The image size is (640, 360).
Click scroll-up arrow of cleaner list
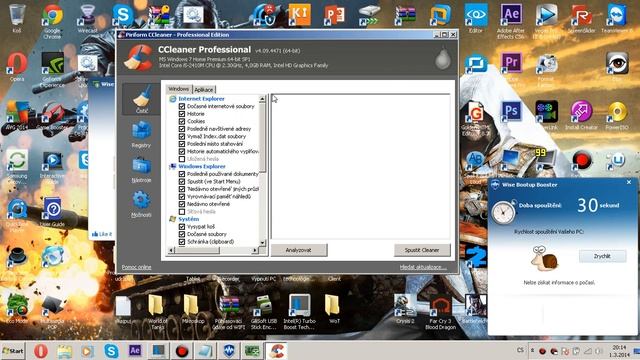point(262,99)
